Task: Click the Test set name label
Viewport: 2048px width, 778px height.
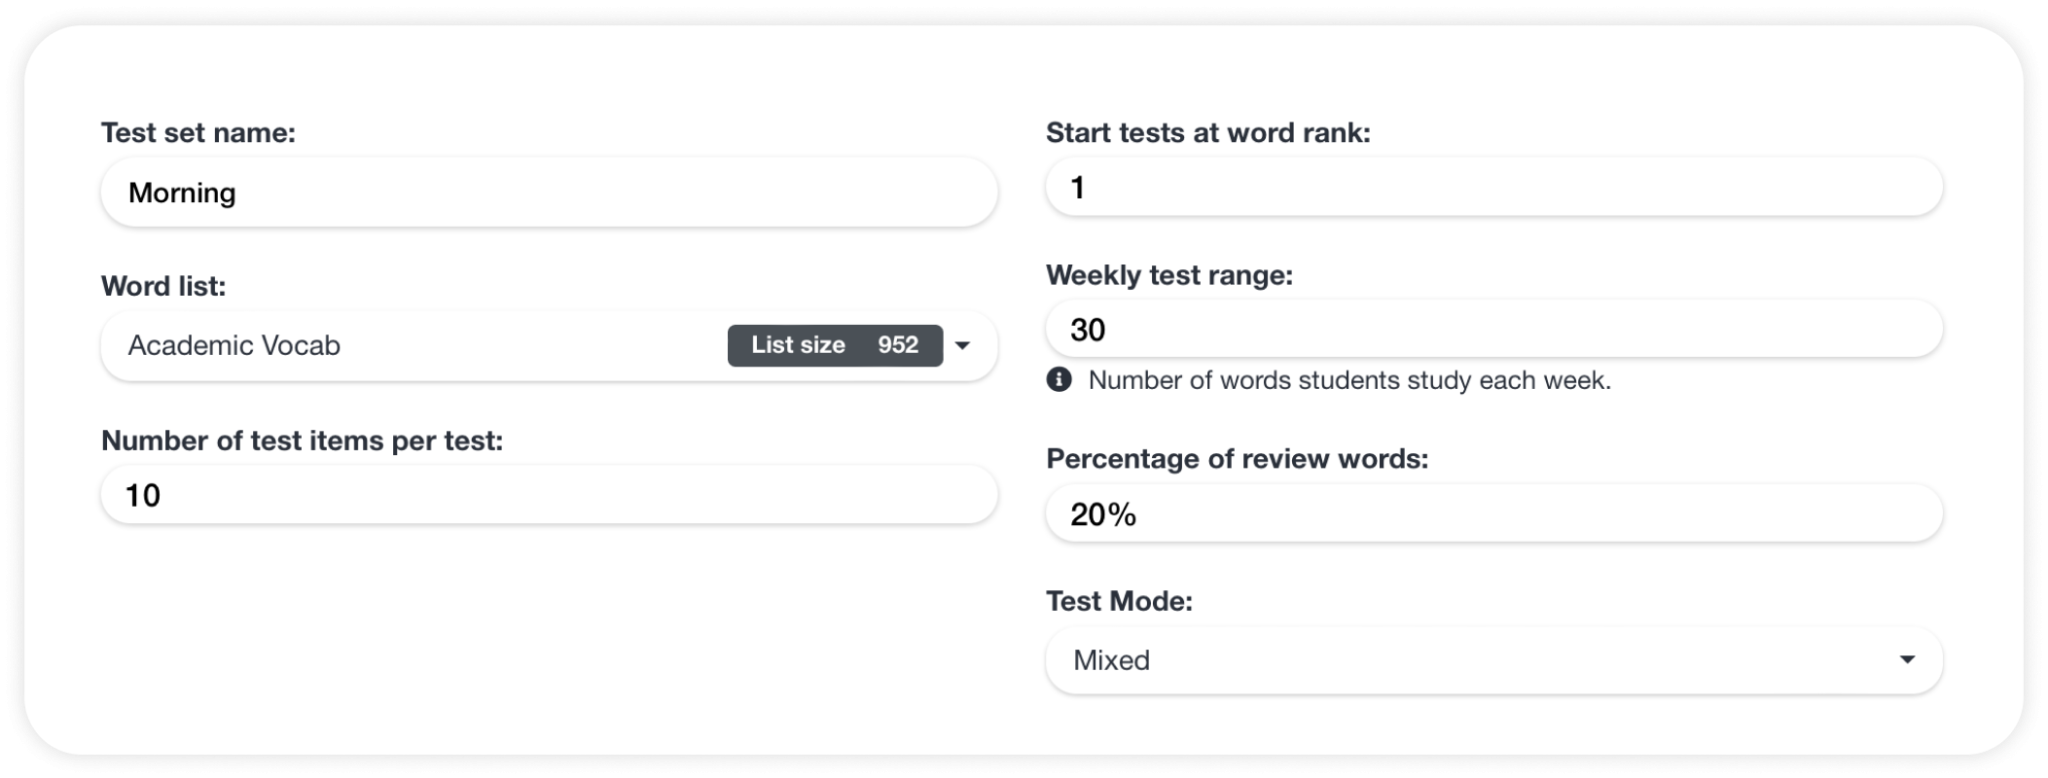Action: [197, 131]
